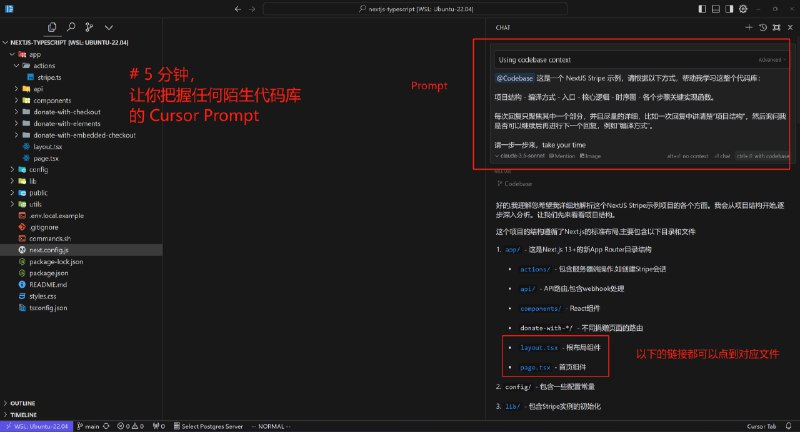Expand additional views chevron in sidebar header

pyautogui.click(x=109, y=28)
